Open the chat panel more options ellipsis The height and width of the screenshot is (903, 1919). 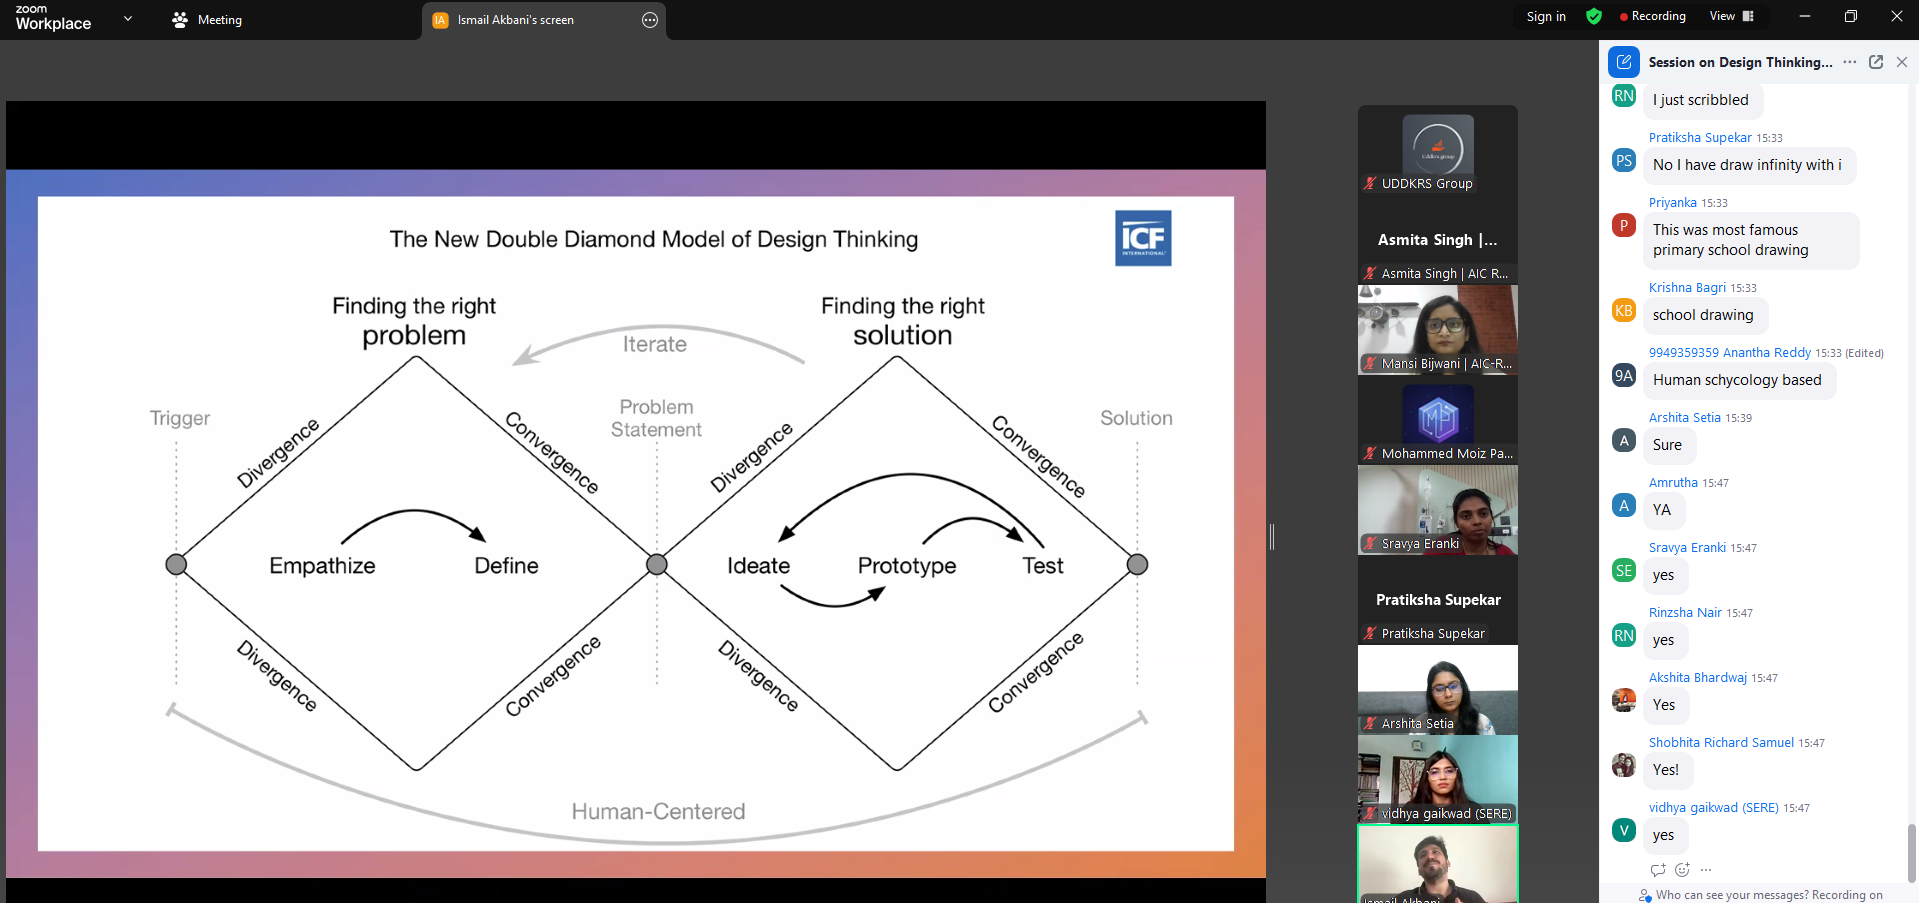click(1850, 62)
